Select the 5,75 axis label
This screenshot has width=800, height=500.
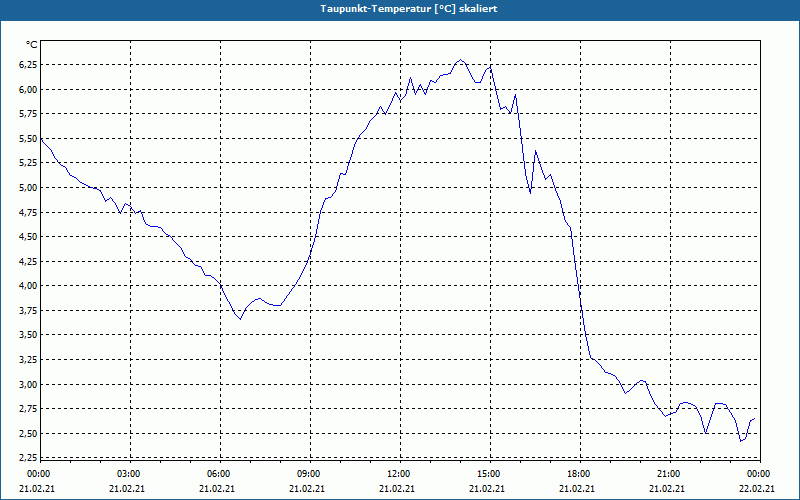(28, 114)
